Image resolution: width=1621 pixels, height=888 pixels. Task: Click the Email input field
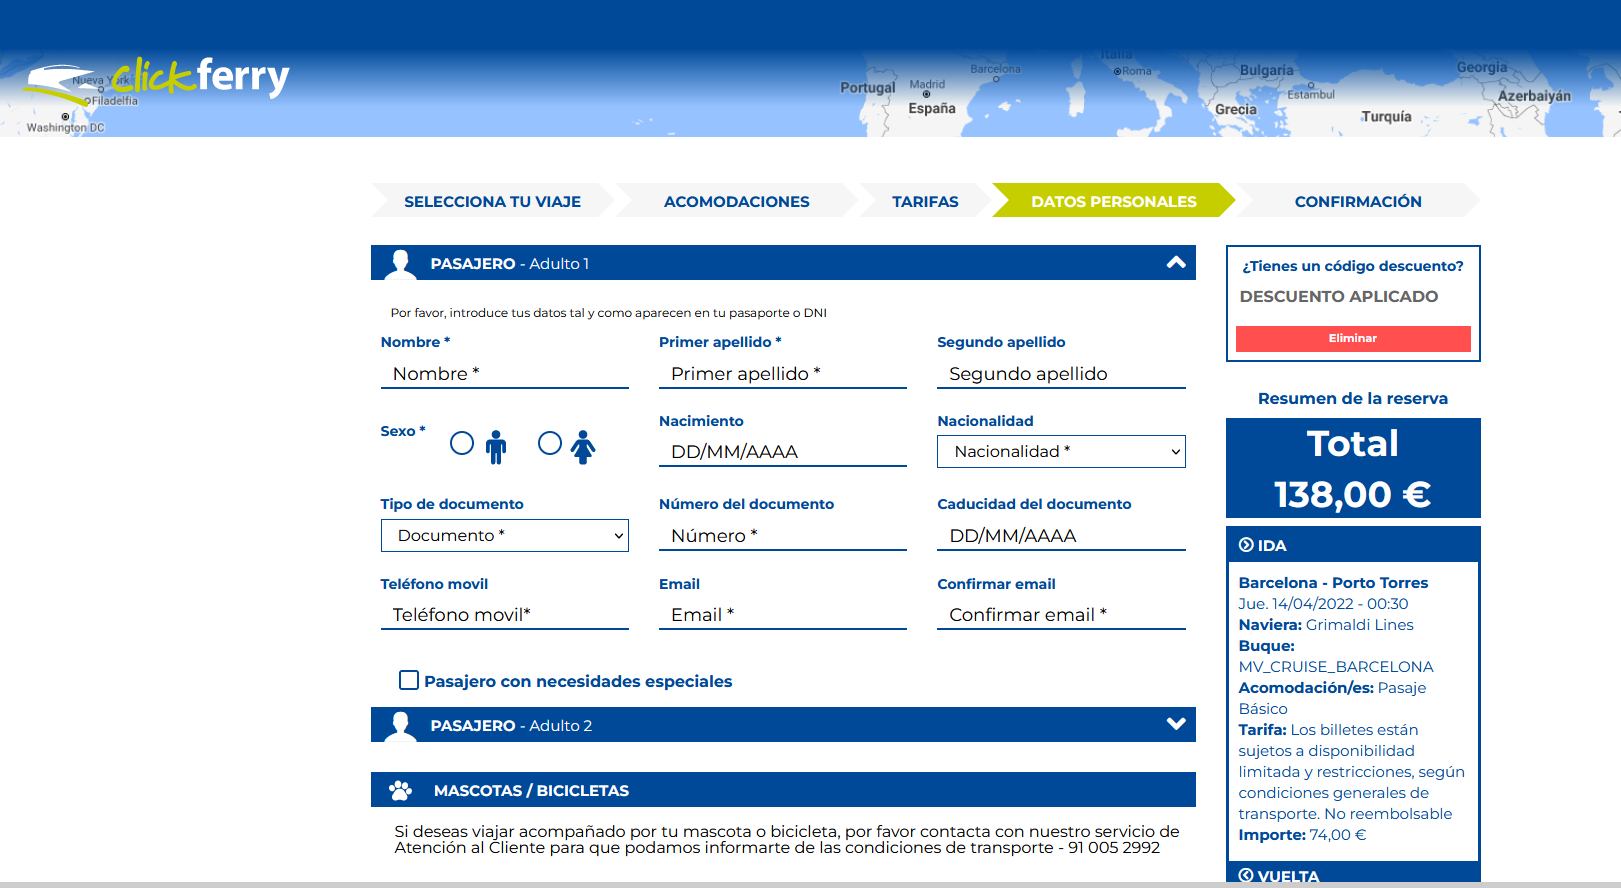tap(783, 615)
